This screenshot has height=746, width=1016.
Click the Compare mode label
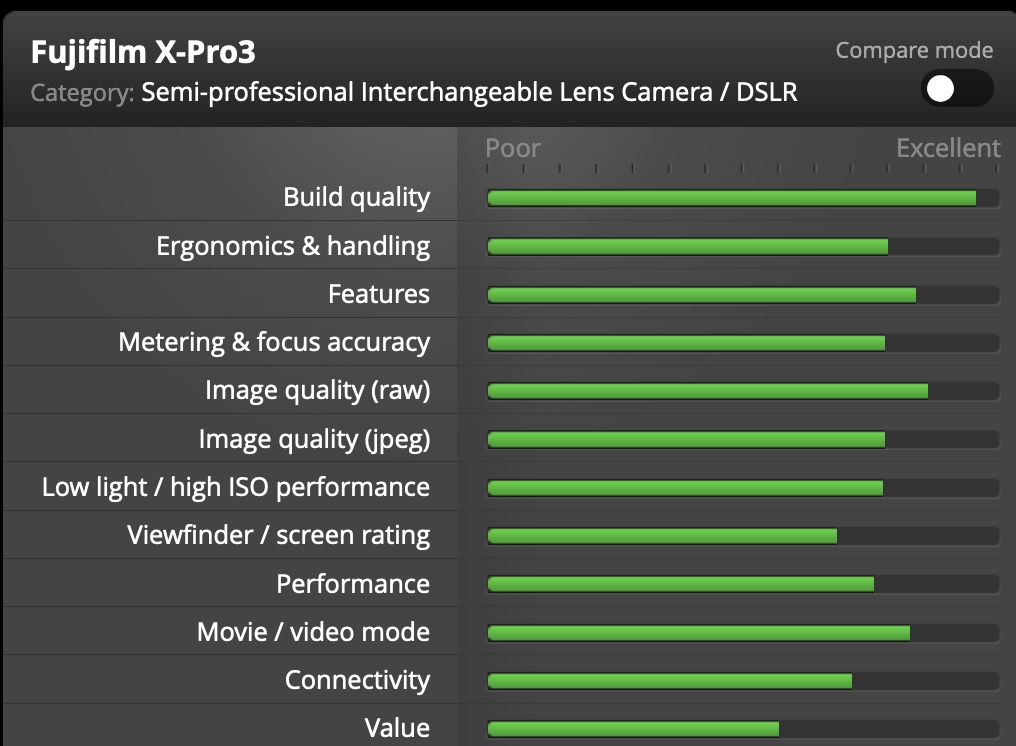[914, 50]
